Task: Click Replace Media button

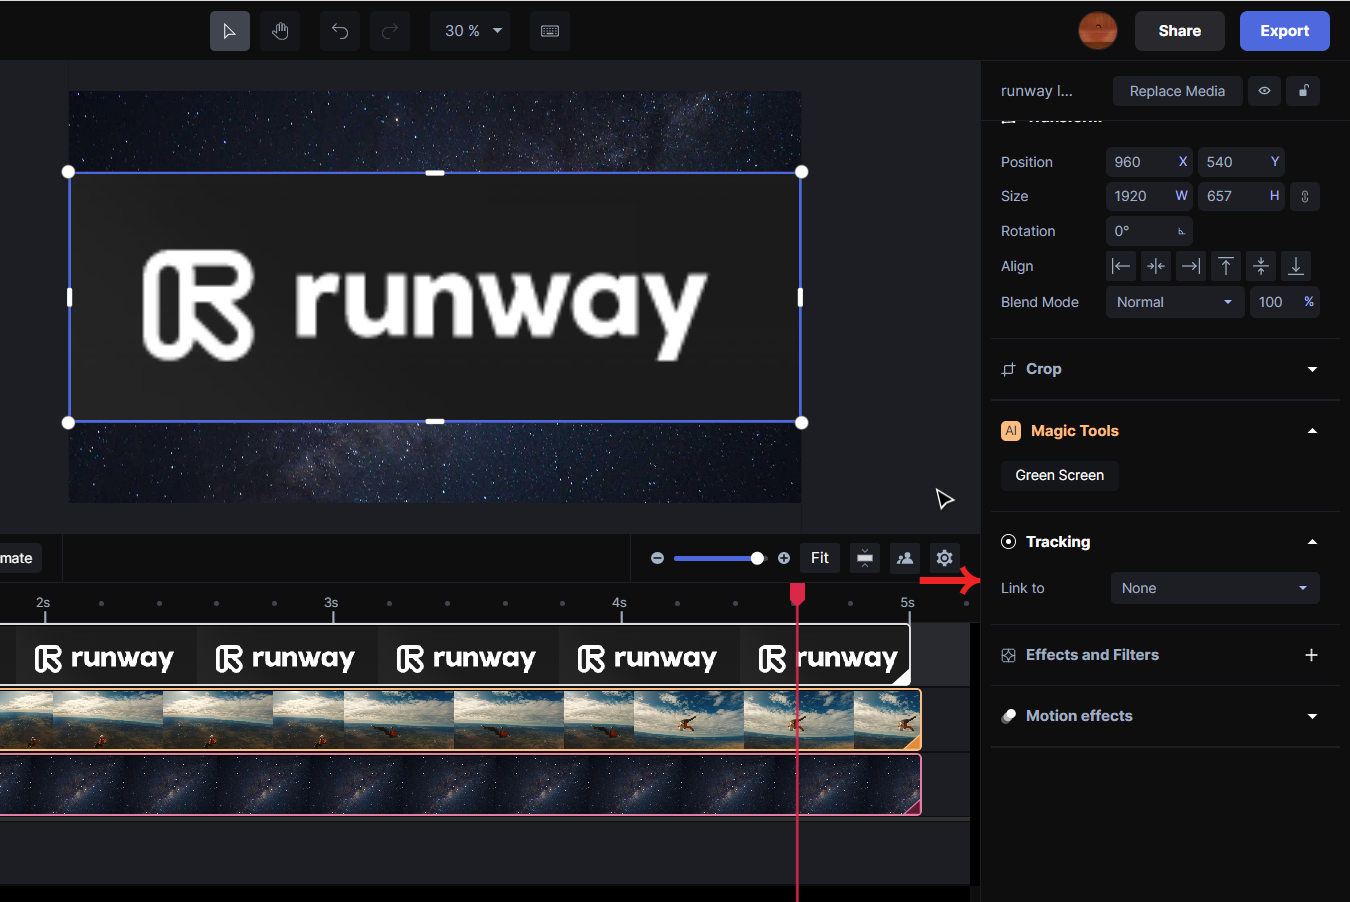Action: click(x=1177, y=91)
